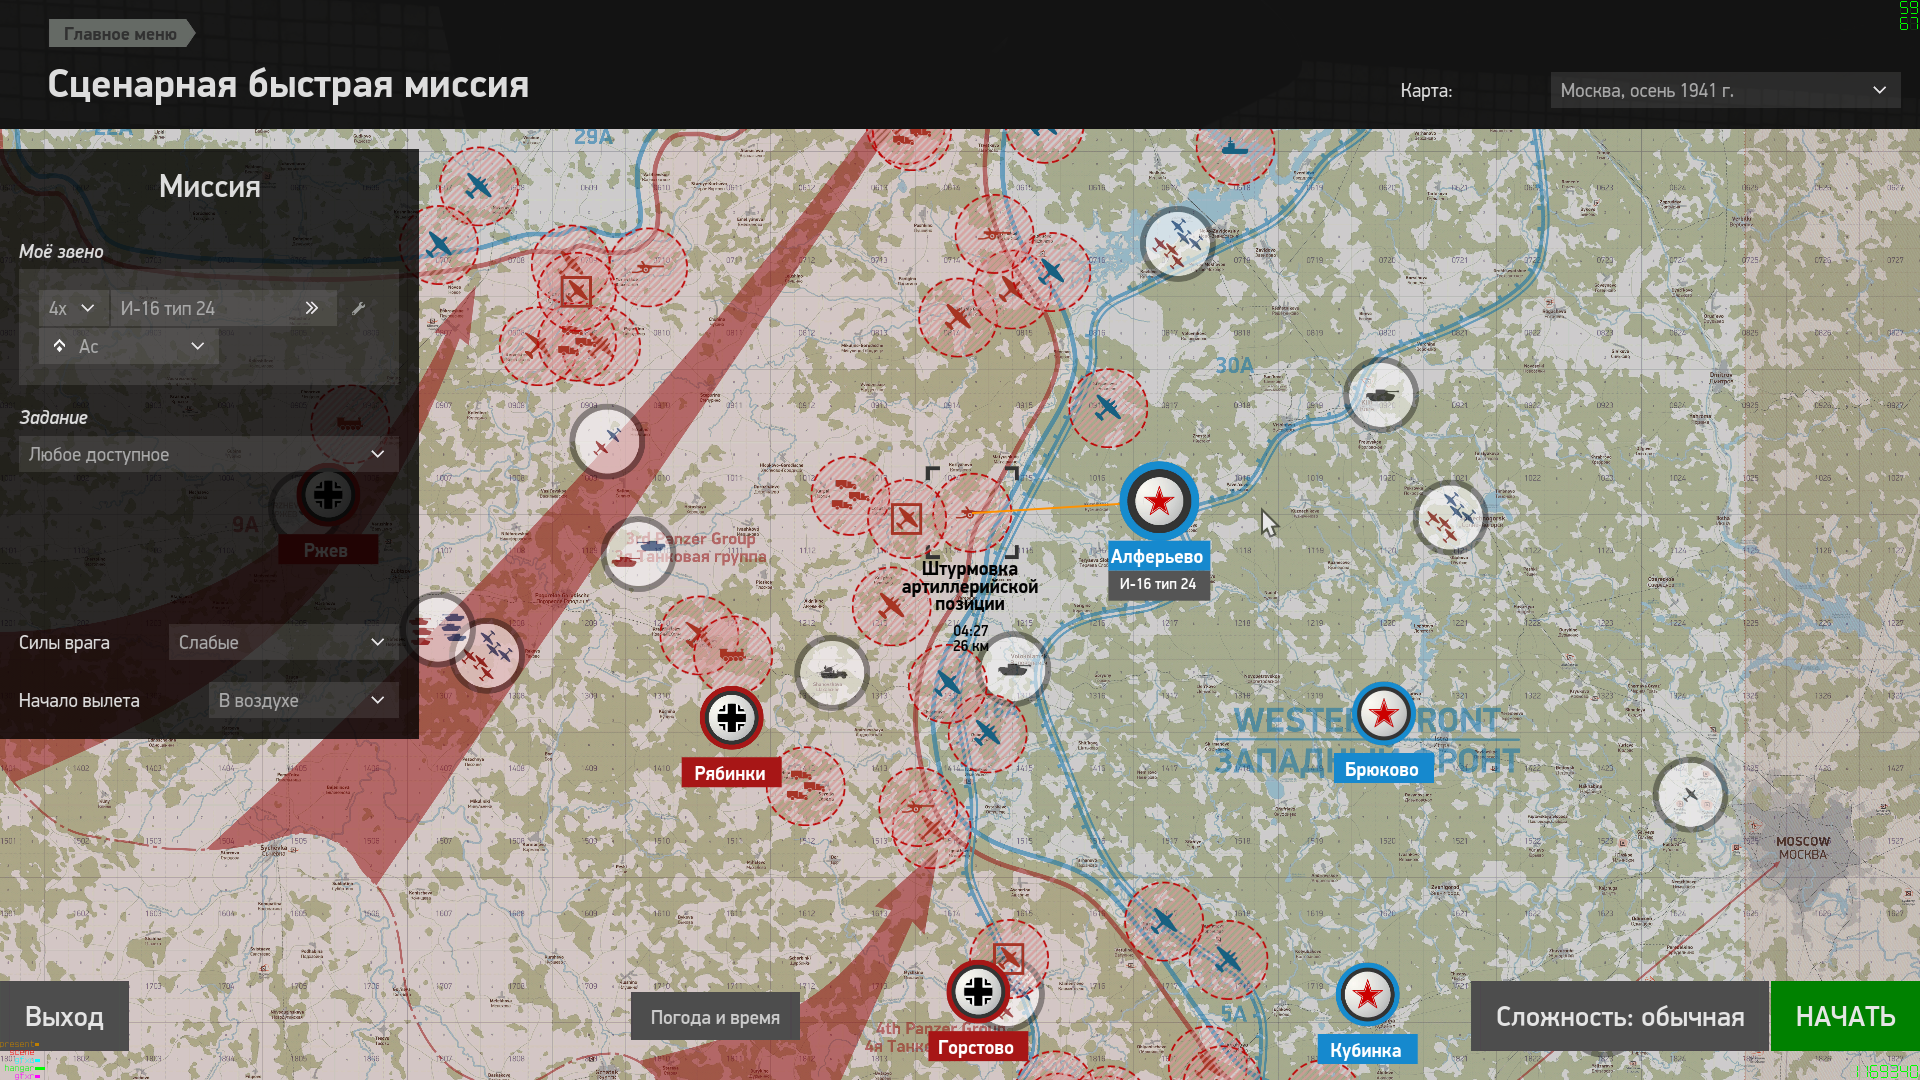
Task: Click dogfight planes marker east of Alferyevo
Action: tap(1450, 518)
